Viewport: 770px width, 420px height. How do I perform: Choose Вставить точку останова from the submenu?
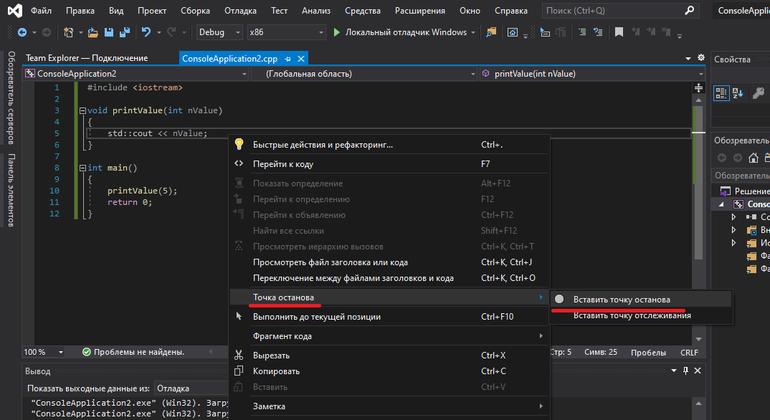641,299
